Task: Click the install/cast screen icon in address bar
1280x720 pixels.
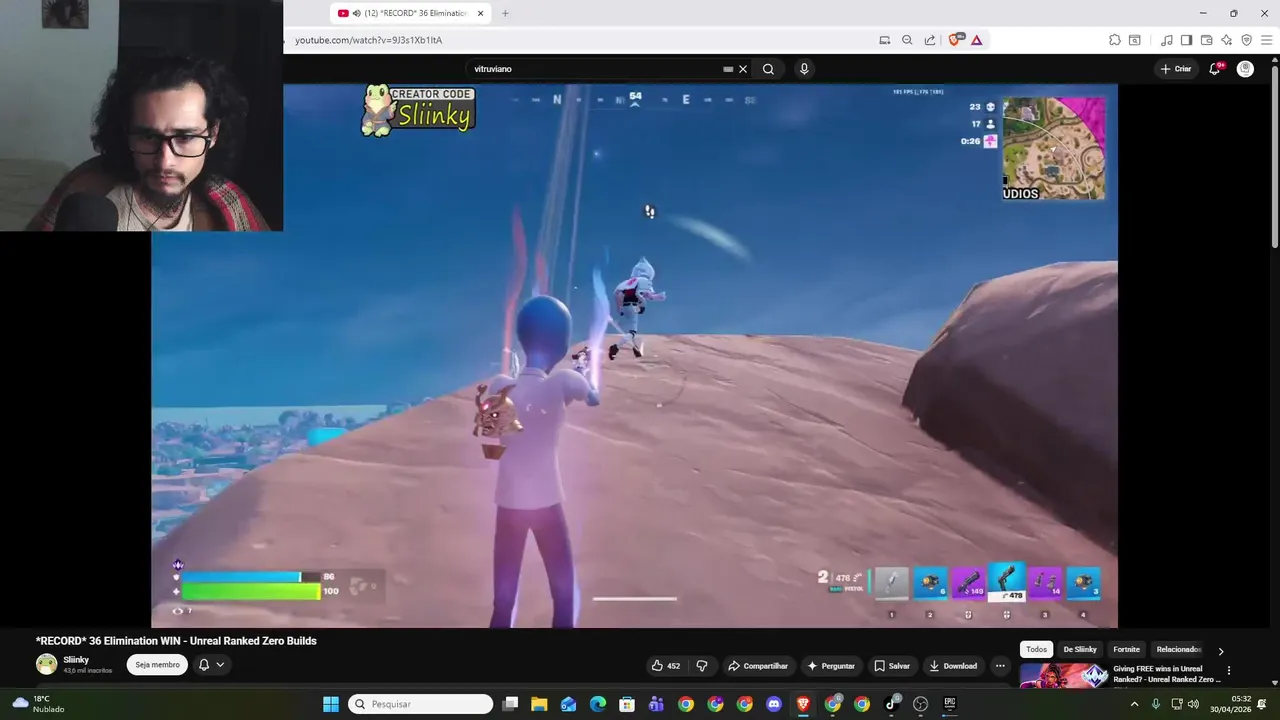Action: (885, 40)
